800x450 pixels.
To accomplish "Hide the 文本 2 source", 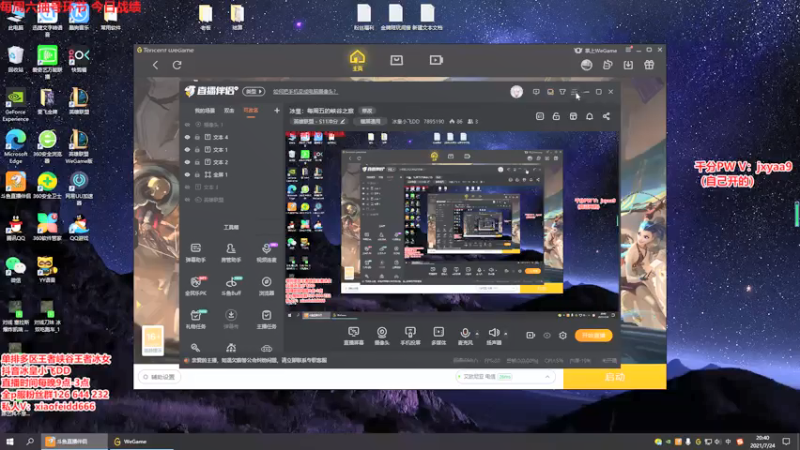I will tap(187, 162).
